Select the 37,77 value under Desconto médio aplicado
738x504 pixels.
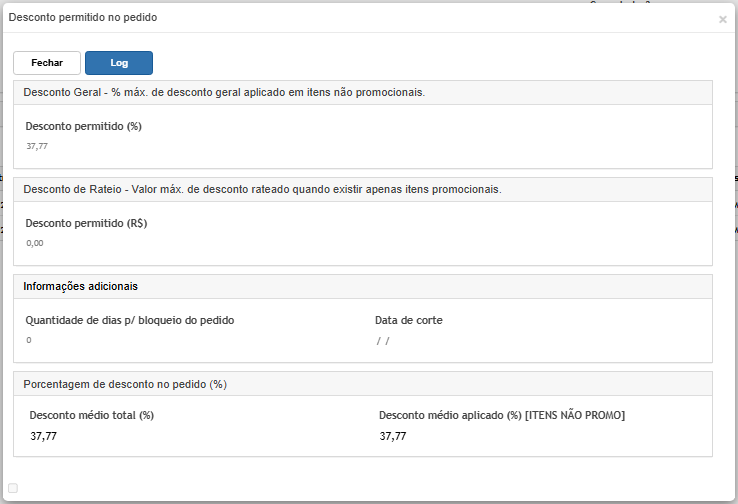[393, 436]
